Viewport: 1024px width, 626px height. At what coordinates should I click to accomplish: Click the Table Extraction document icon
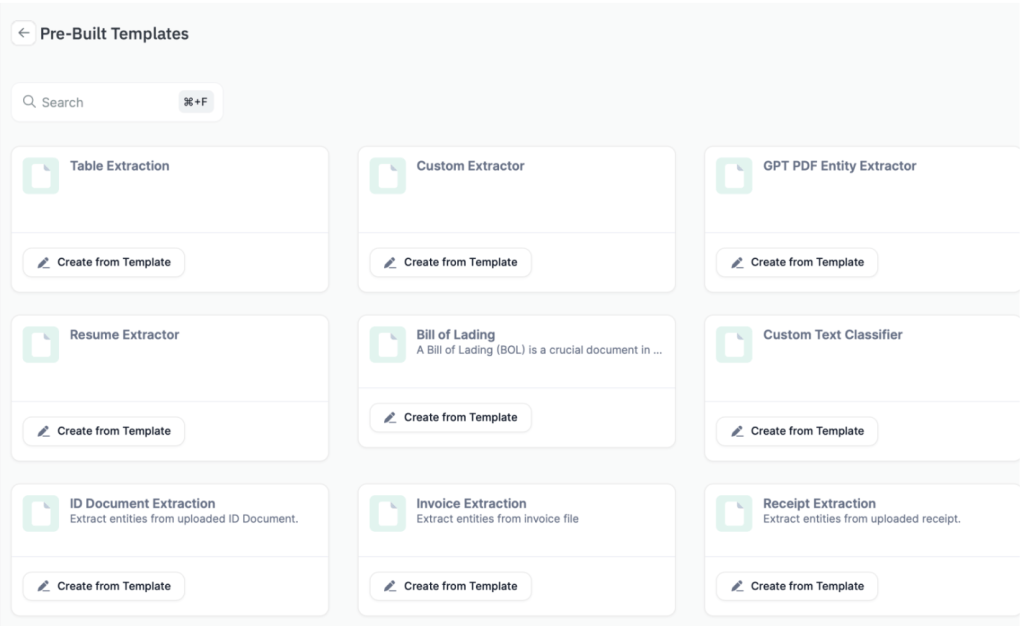40,175
